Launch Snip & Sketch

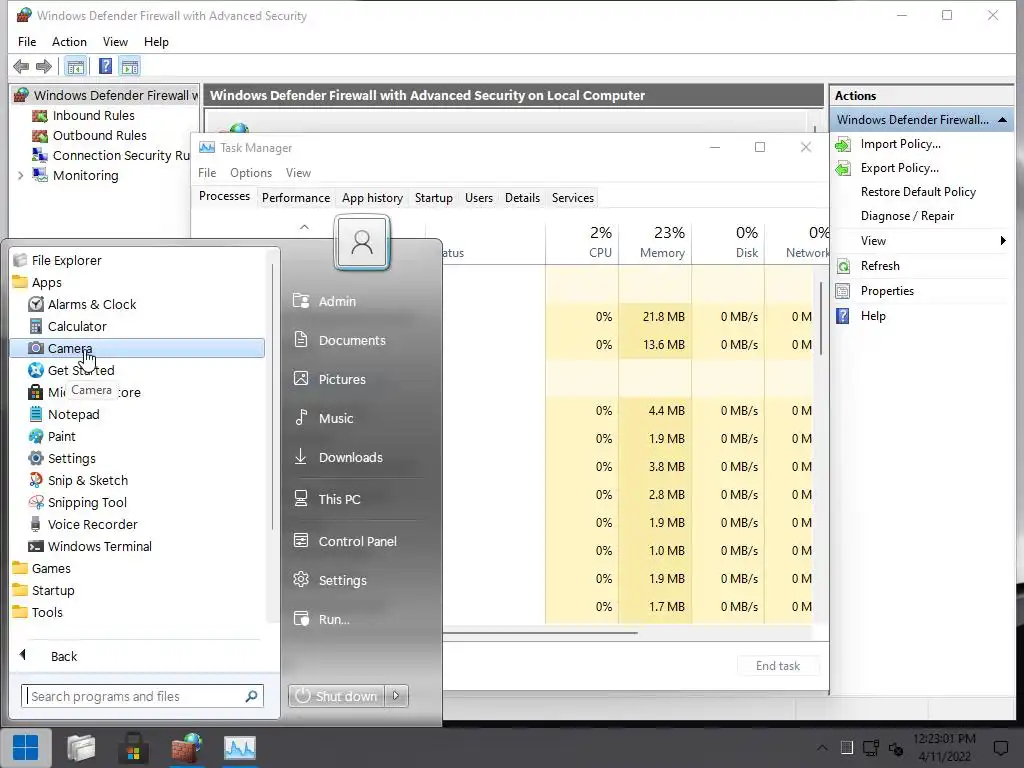pyautogui.click(x=88, y=481)
